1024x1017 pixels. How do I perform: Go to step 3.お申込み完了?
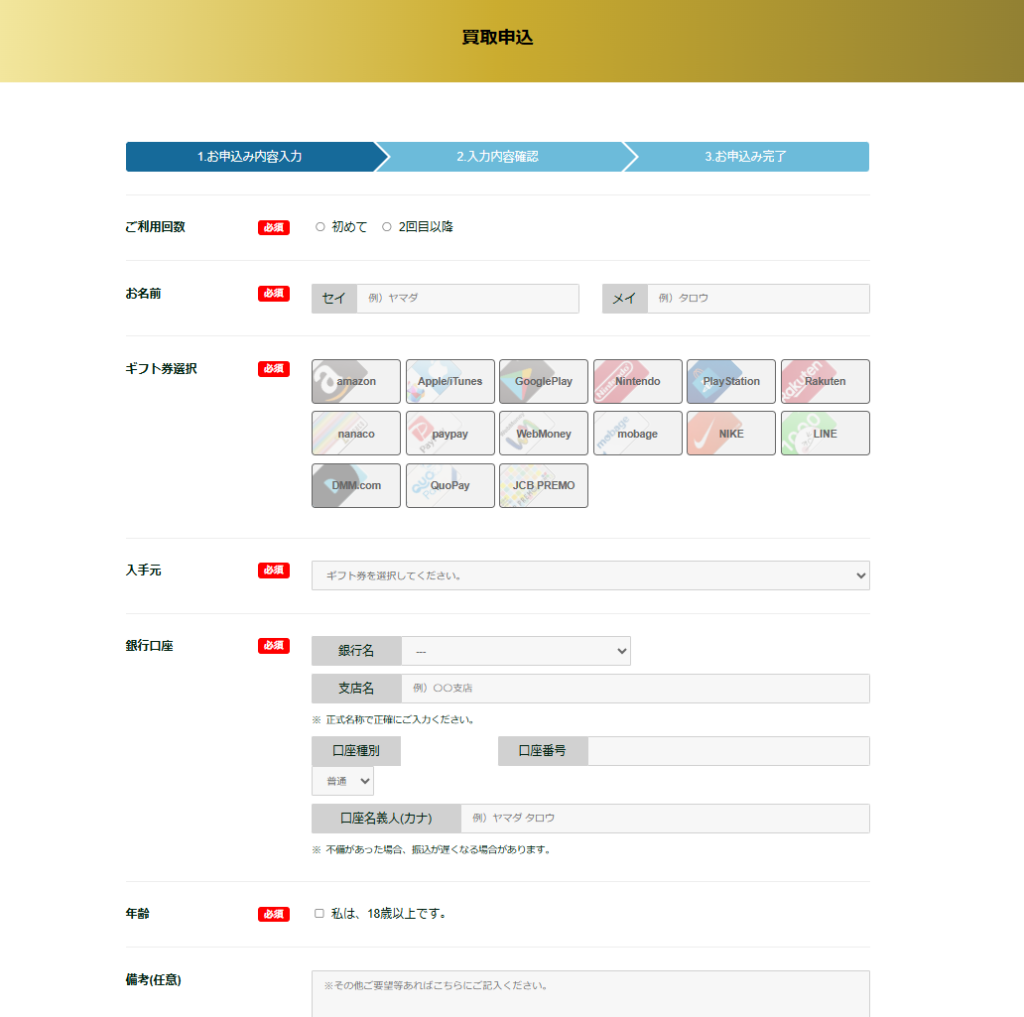tap(746, 157)
